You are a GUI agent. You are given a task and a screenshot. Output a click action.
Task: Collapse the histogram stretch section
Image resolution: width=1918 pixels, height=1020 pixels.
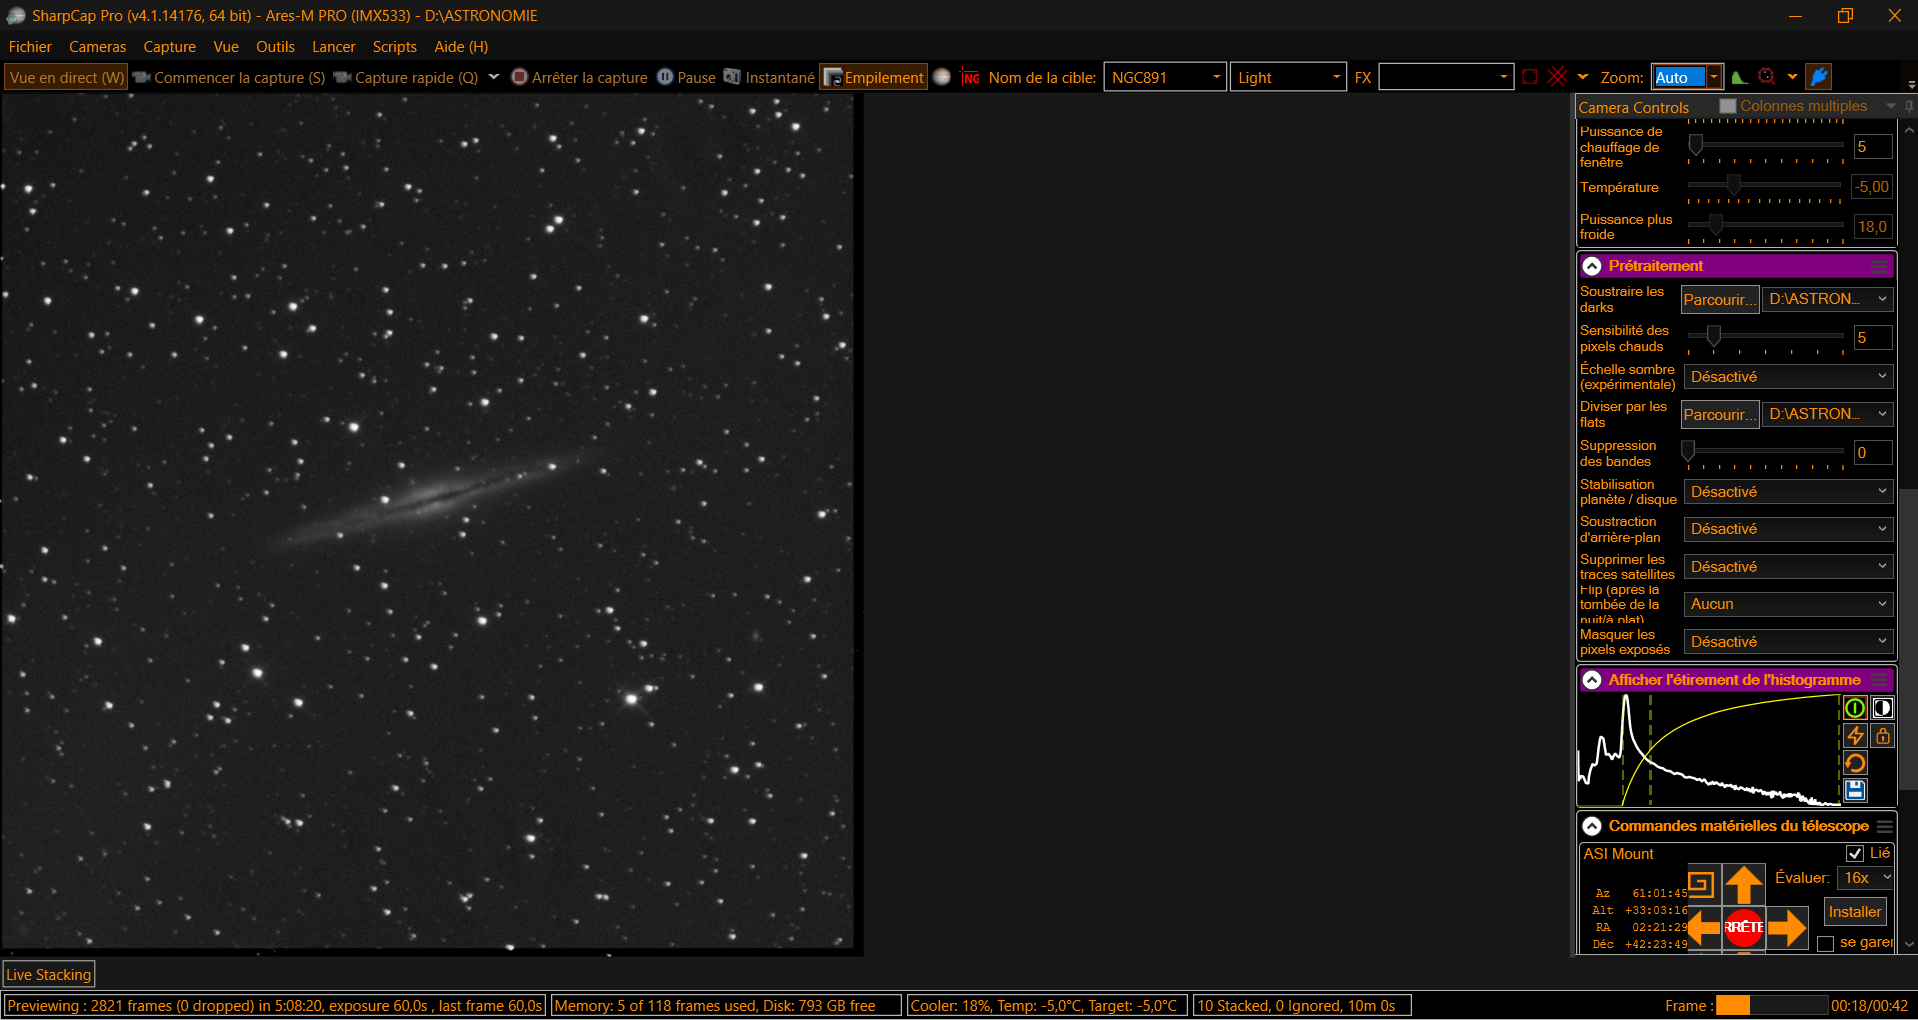[1592, 680]
